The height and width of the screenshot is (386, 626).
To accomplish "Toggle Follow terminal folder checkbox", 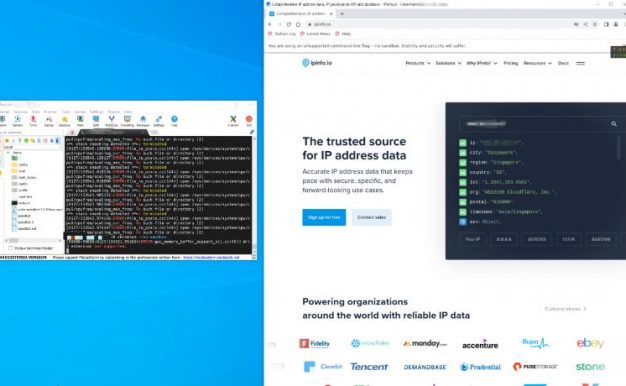I will tap(11, 248).
